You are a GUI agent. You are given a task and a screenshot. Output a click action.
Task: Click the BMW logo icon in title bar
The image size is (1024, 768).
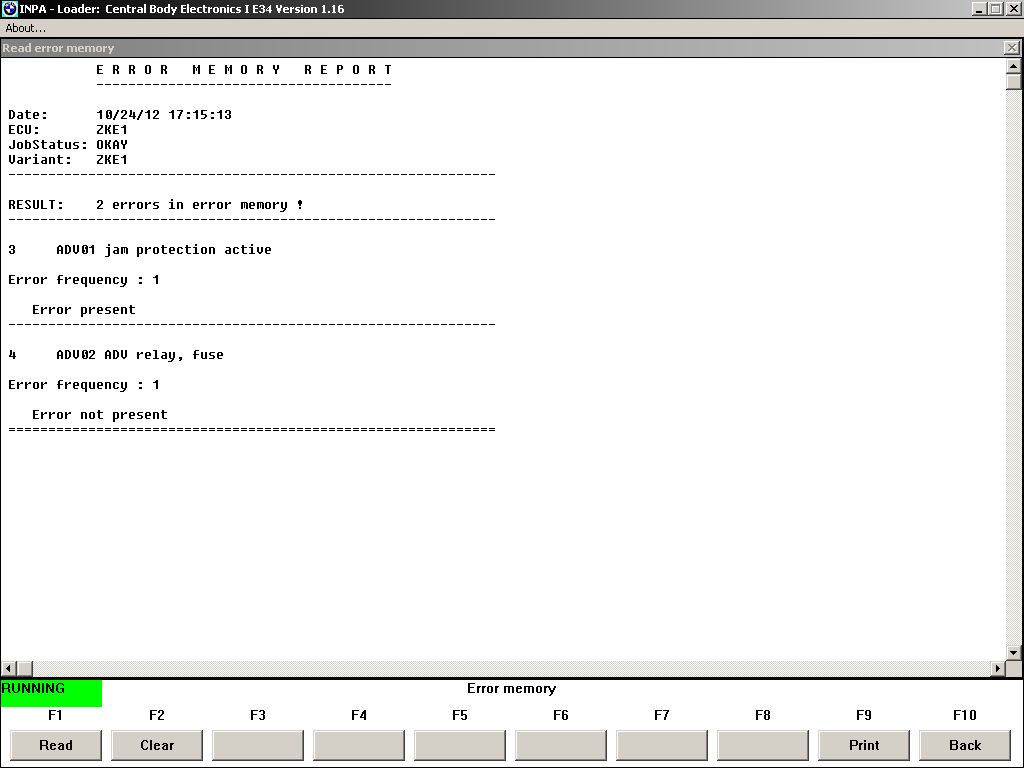(x=10, y=9)
